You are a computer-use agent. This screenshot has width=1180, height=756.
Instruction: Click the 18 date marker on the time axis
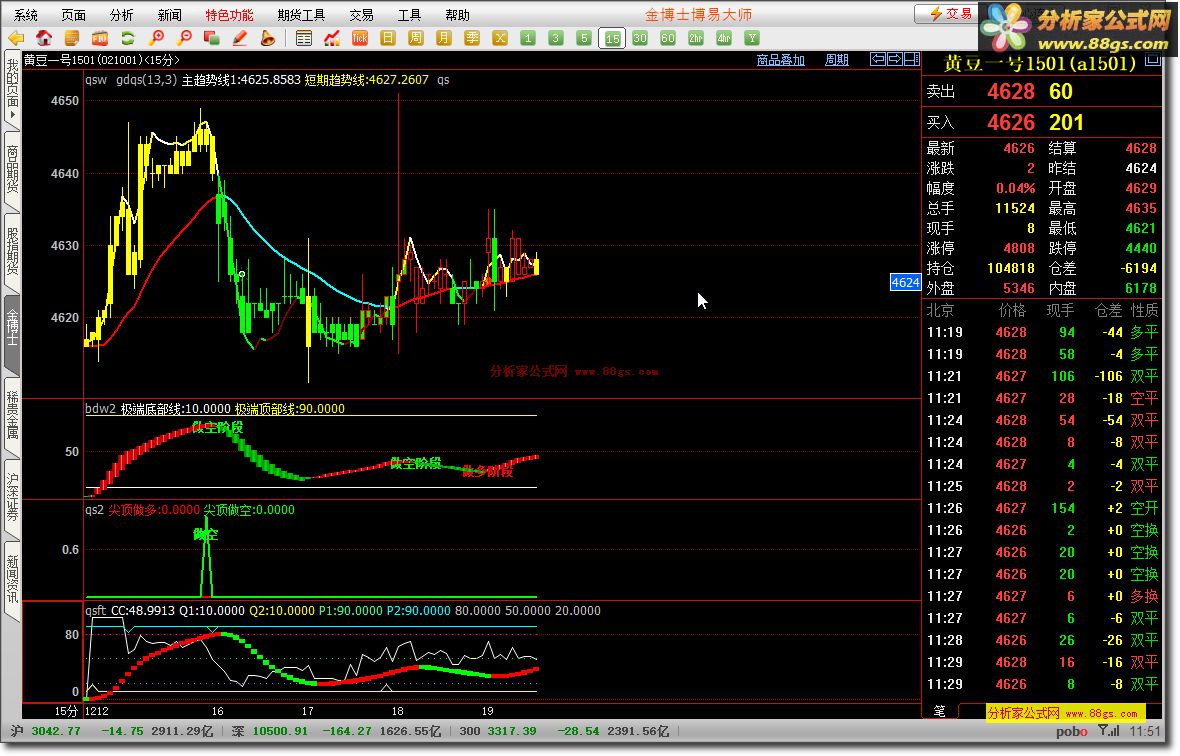tap(397, 711)
